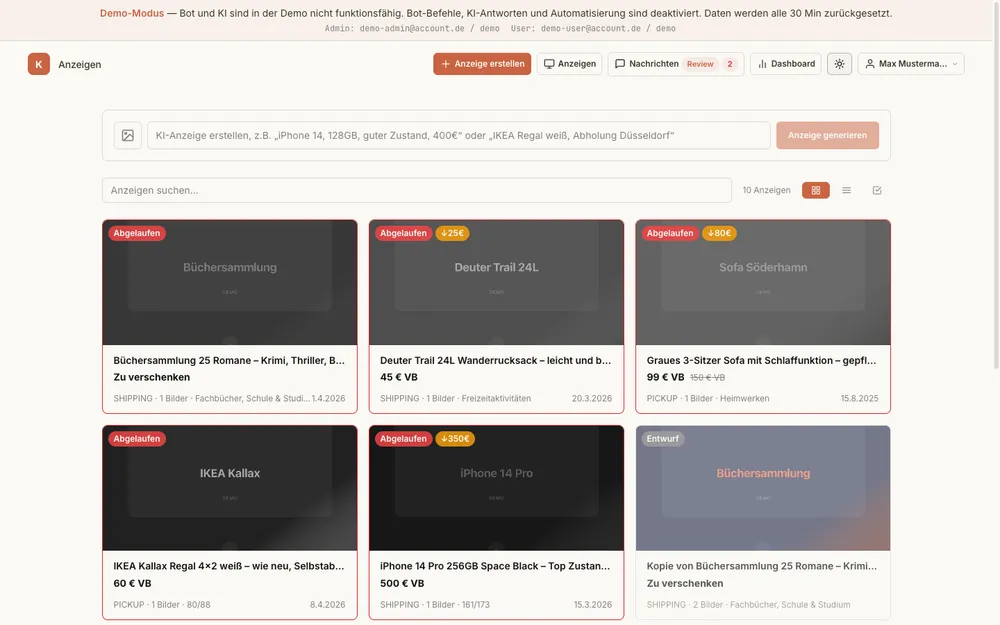Open Entwurf Büchersammlung copy thumbnail
This screenshot has height=625, width=1000.
pyautogui.click(x=763, y=489)
